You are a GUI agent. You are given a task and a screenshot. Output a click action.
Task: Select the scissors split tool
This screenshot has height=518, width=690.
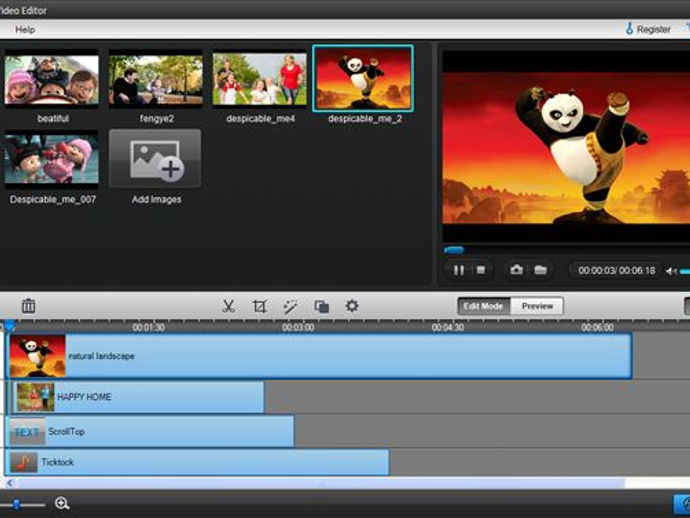[x=228, y=306]
